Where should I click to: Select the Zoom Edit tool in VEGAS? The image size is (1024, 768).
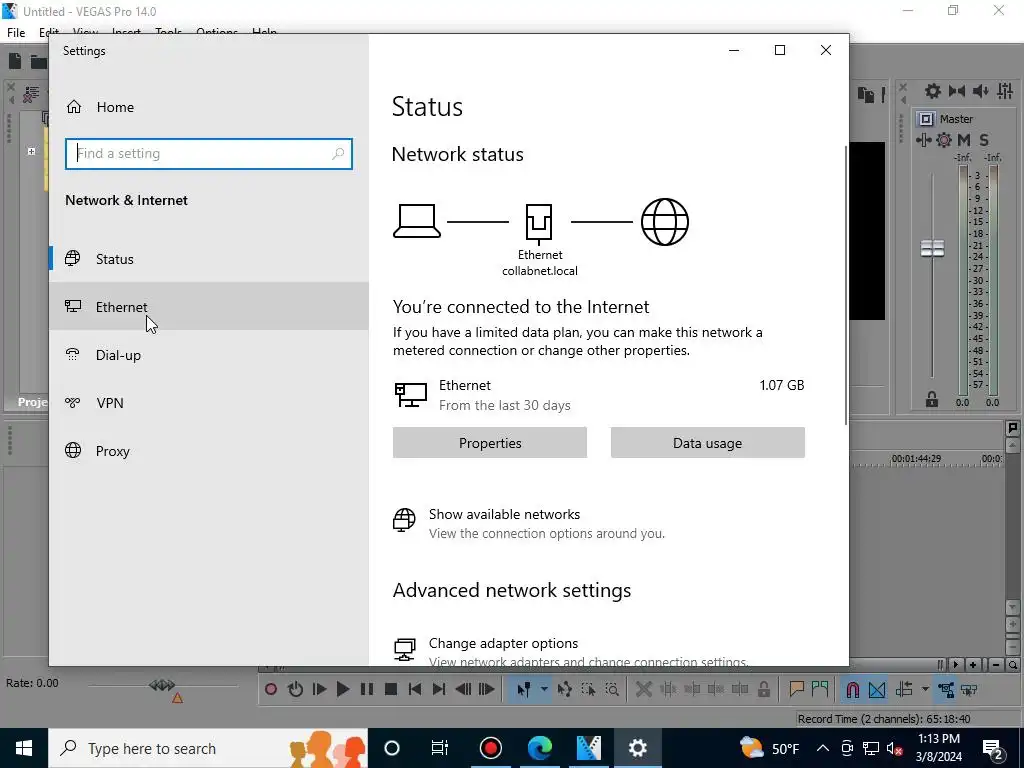point(613,689)
